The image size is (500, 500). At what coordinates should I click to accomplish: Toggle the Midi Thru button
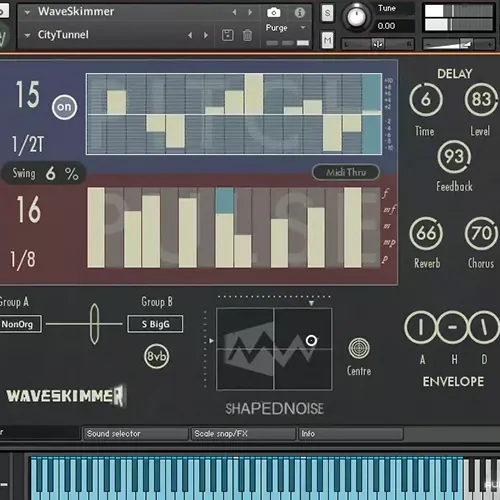point(346,172)
